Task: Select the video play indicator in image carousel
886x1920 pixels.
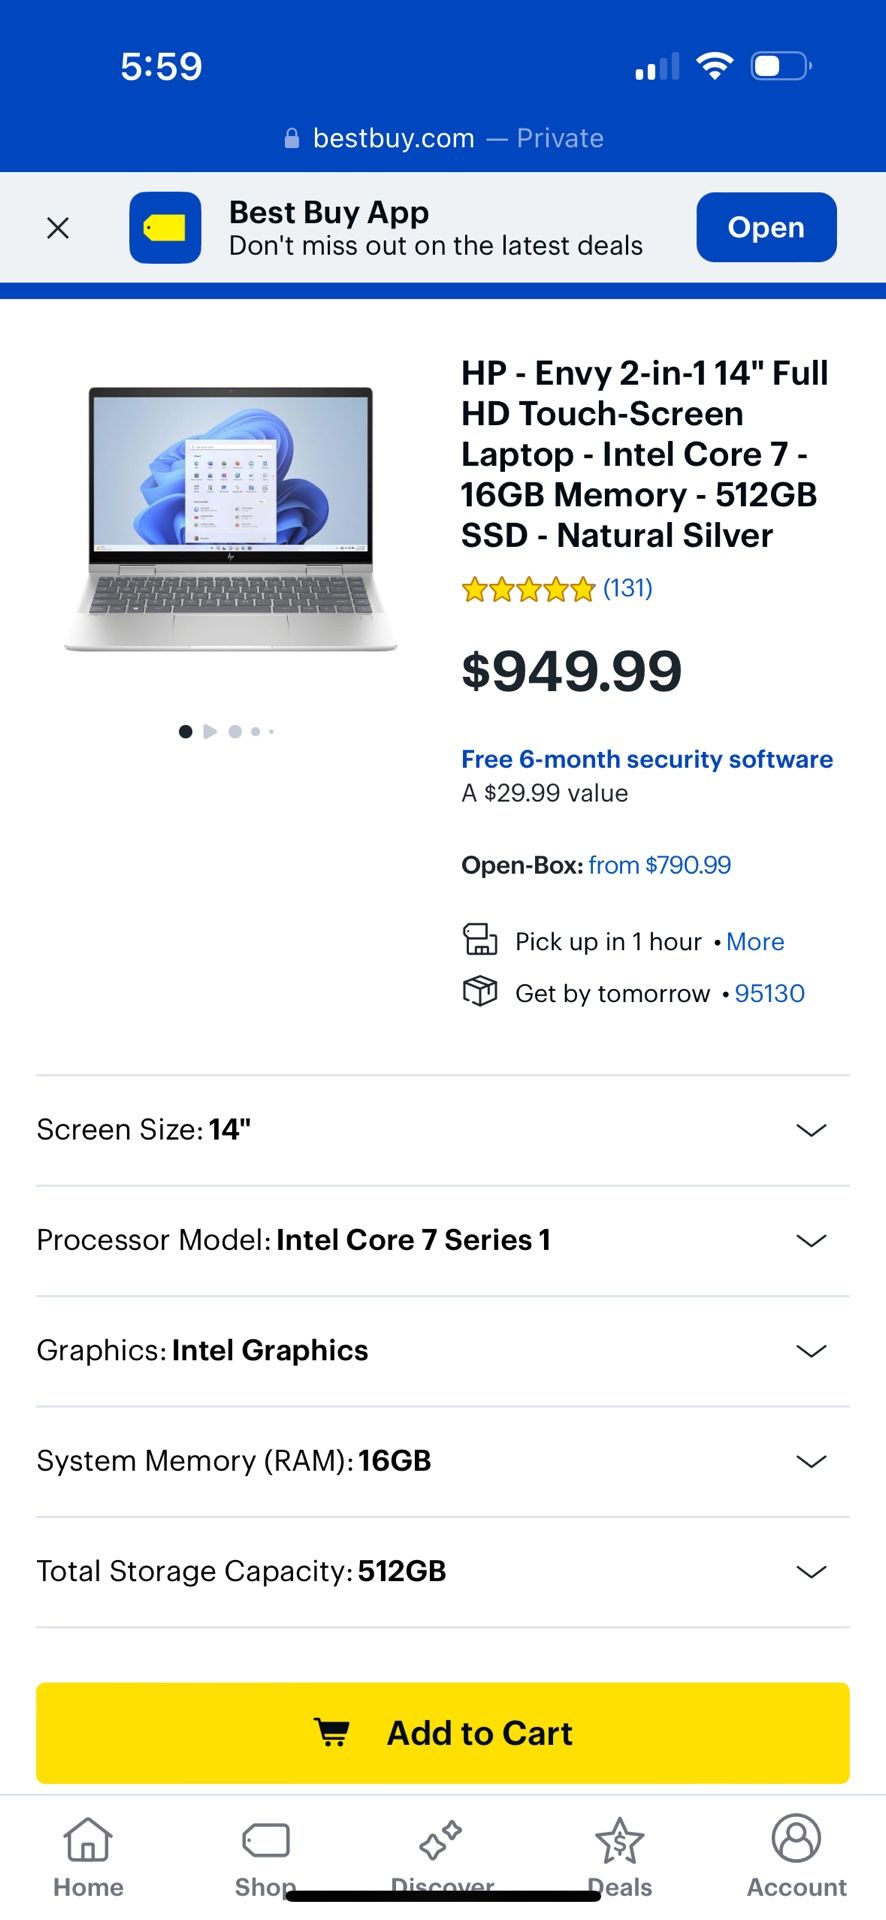Action: tap(210, 732)
